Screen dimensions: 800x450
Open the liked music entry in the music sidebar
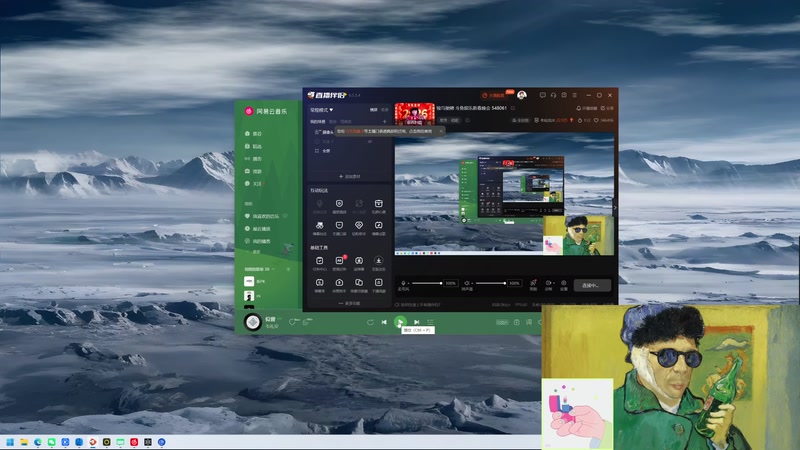[262, 216]
